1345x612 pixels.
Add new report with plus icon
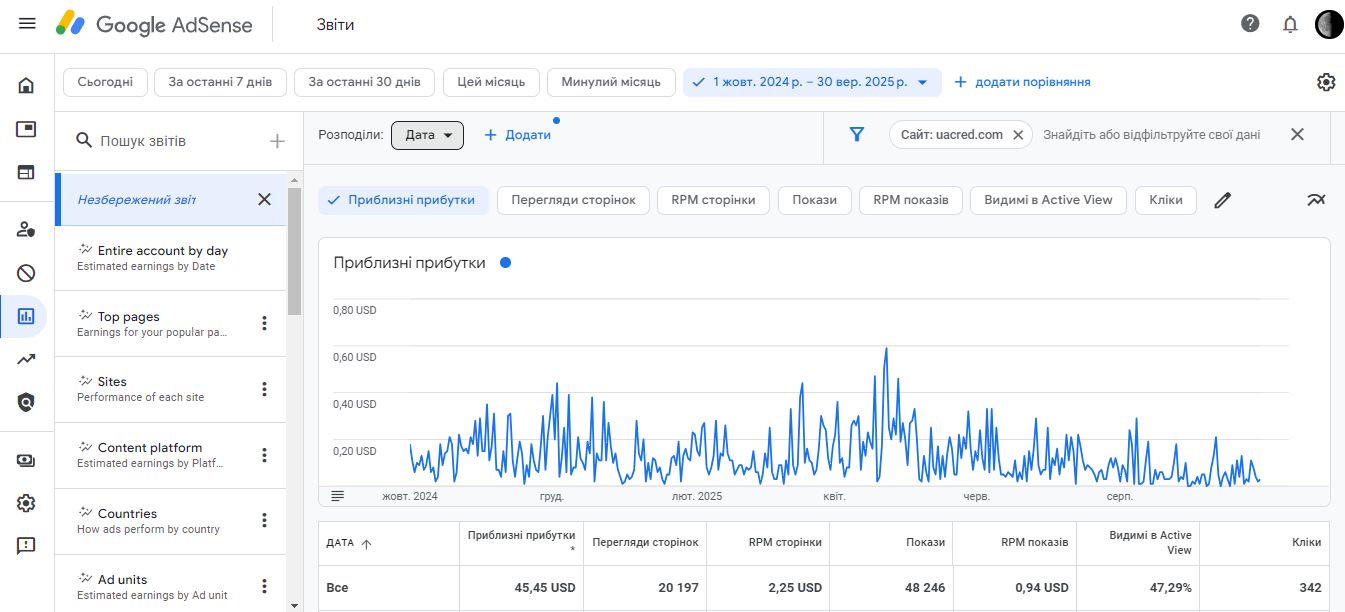277,141
